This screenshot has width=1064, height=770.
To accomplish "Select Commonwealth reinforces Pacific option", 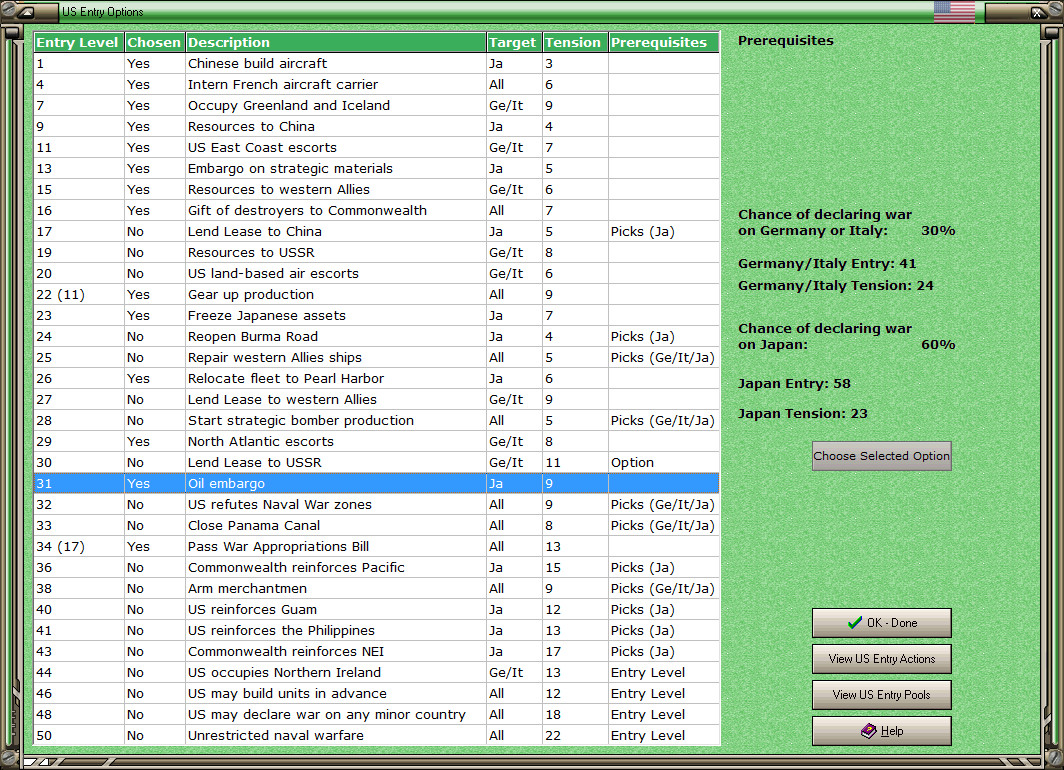I will coord(377,568).
